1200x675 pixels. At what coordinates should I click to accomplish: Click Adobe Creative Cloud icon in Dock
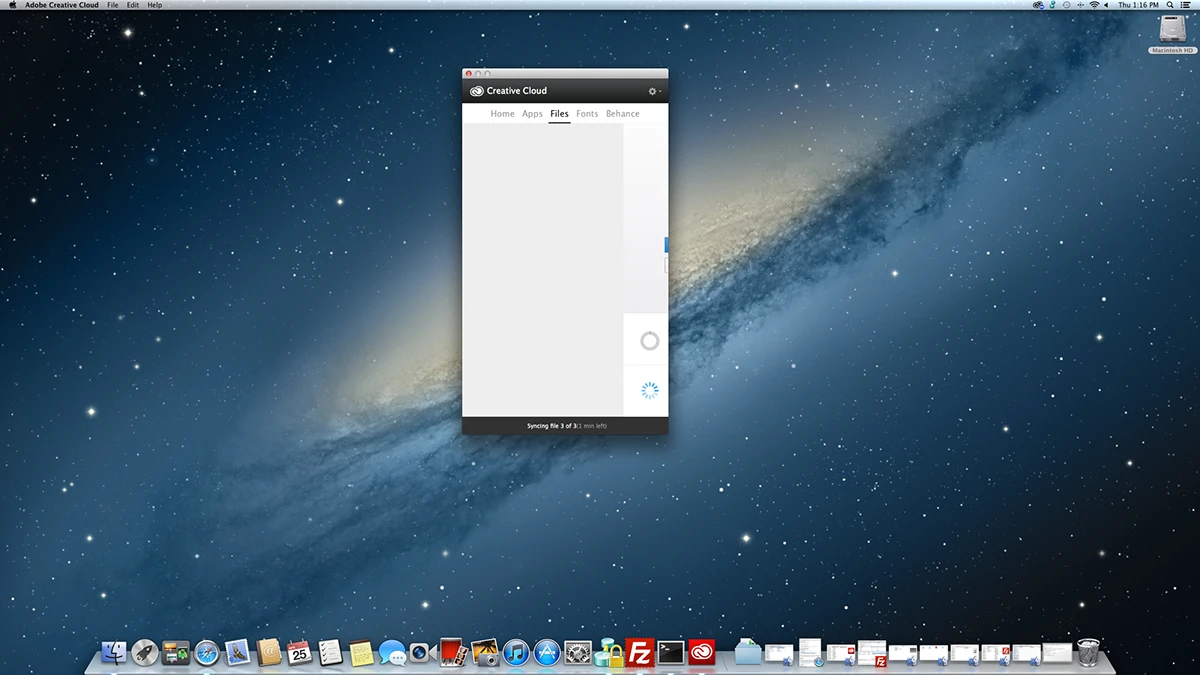pos(702,652)
